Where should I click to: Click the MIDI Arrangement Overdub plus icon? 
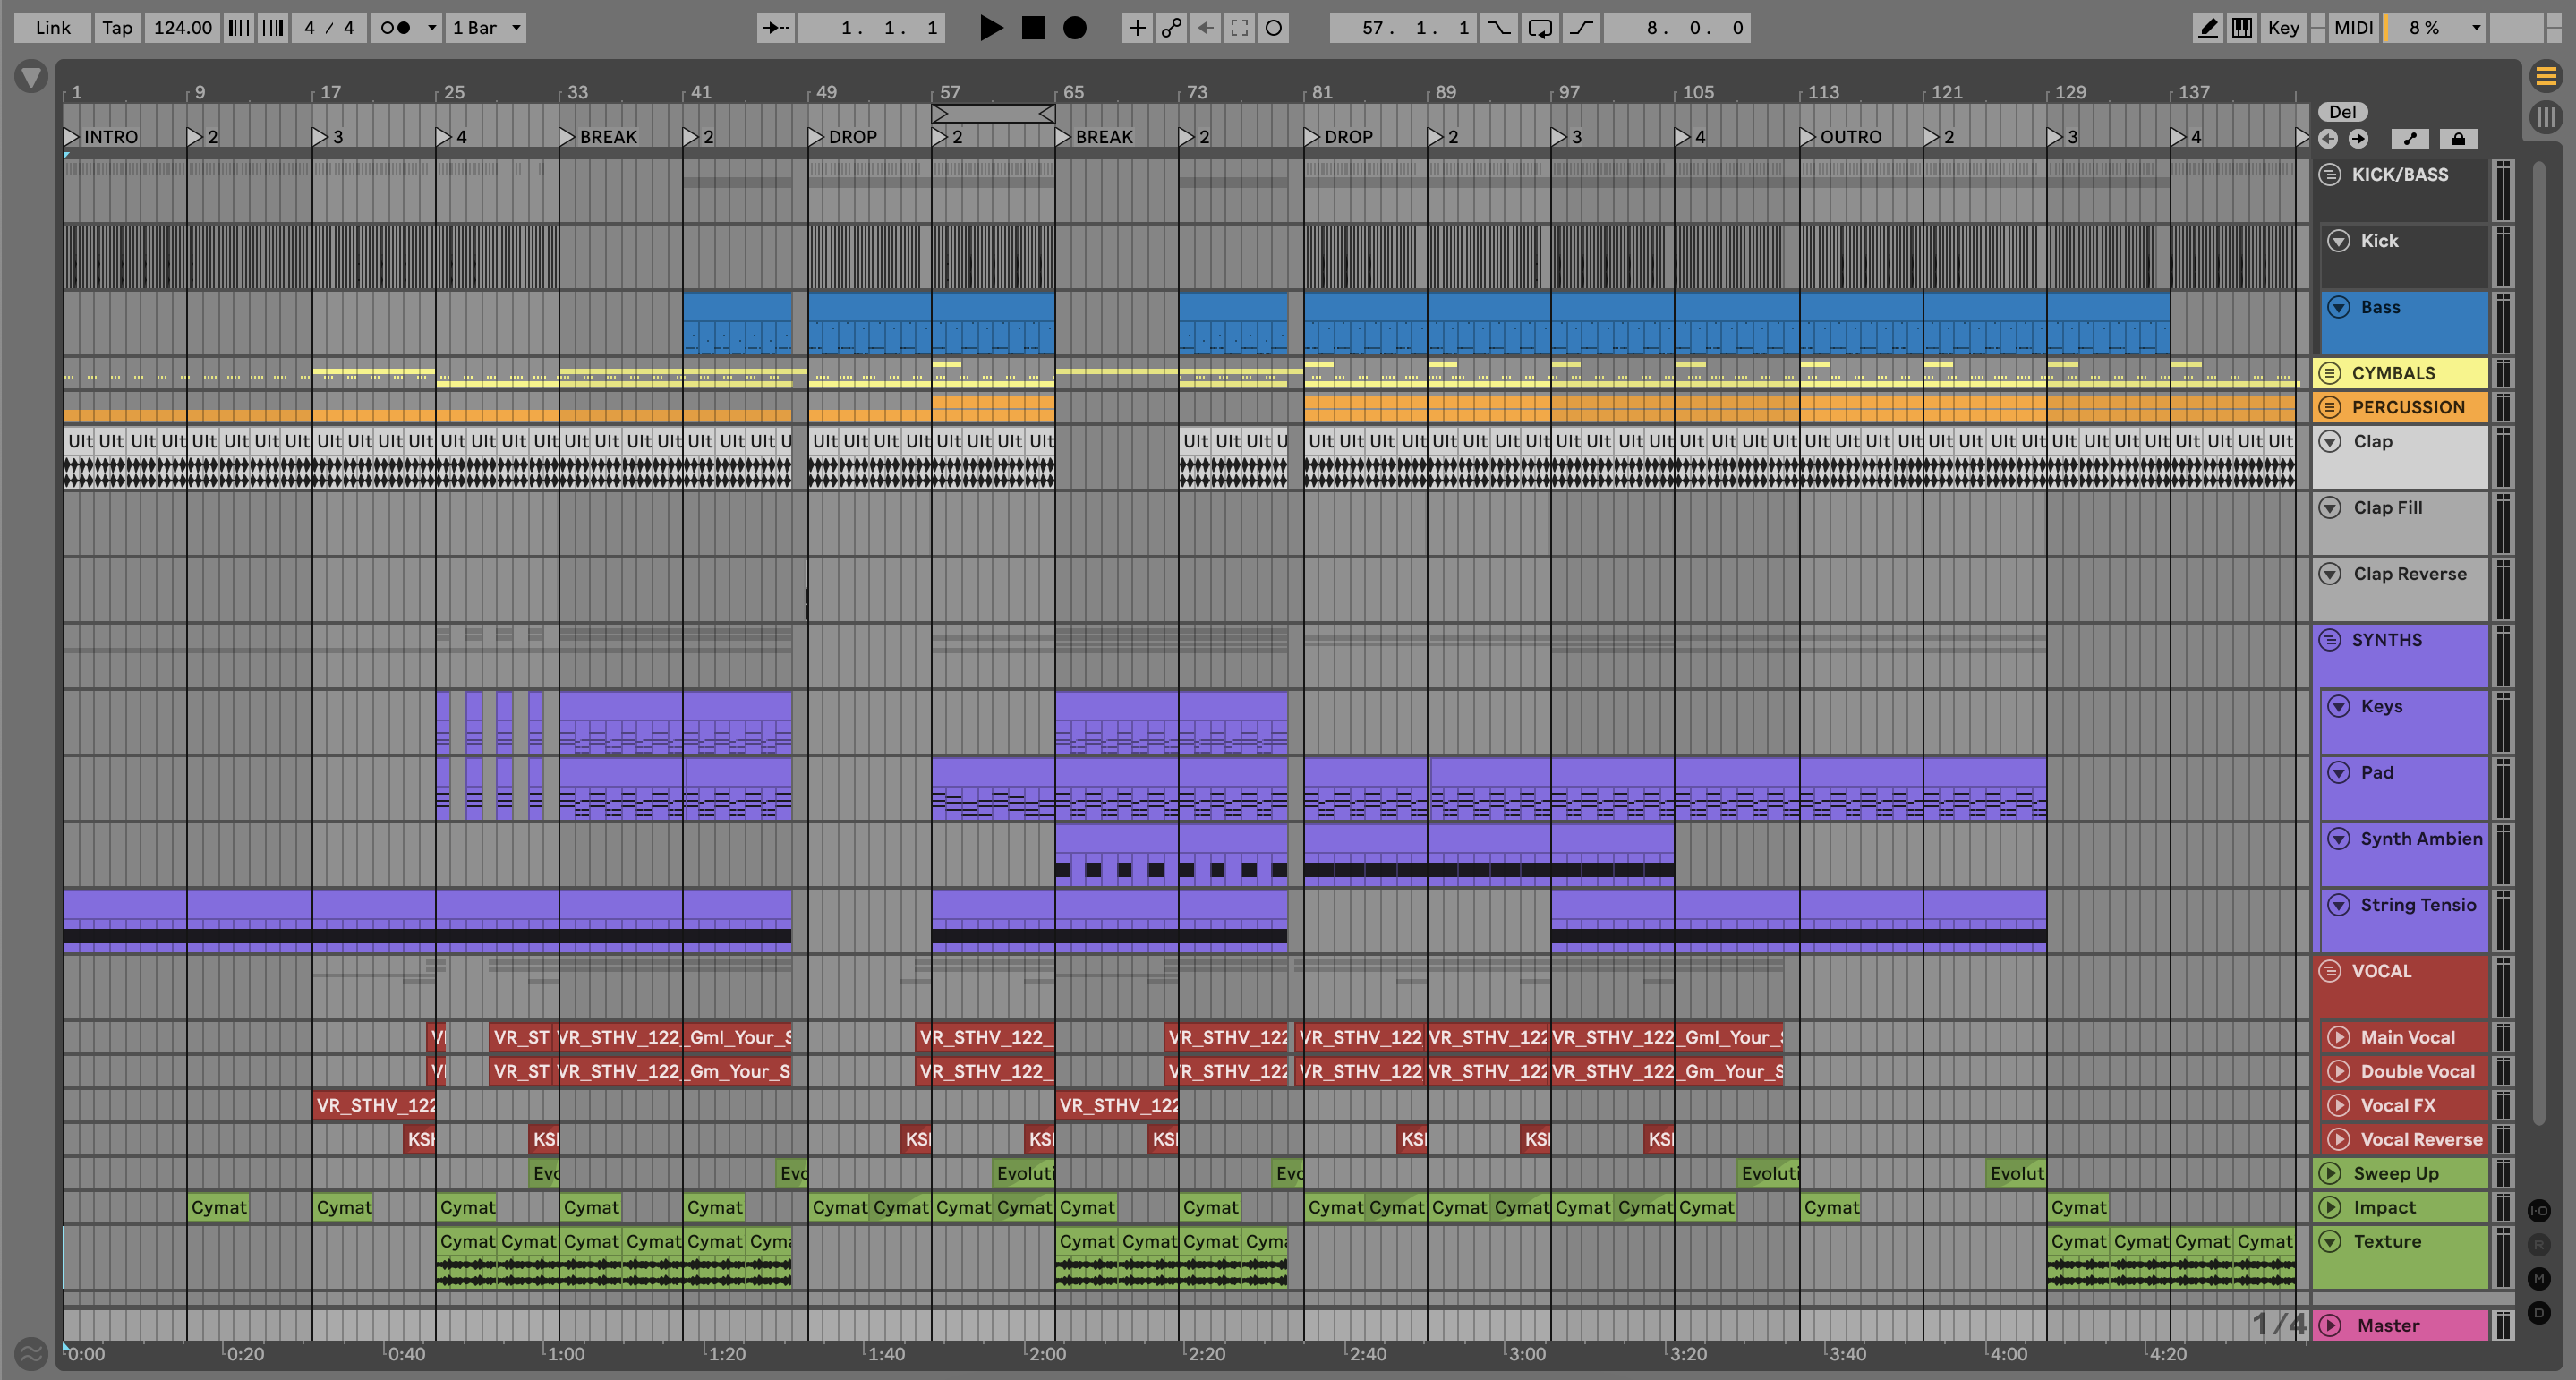coord(1137,28)
